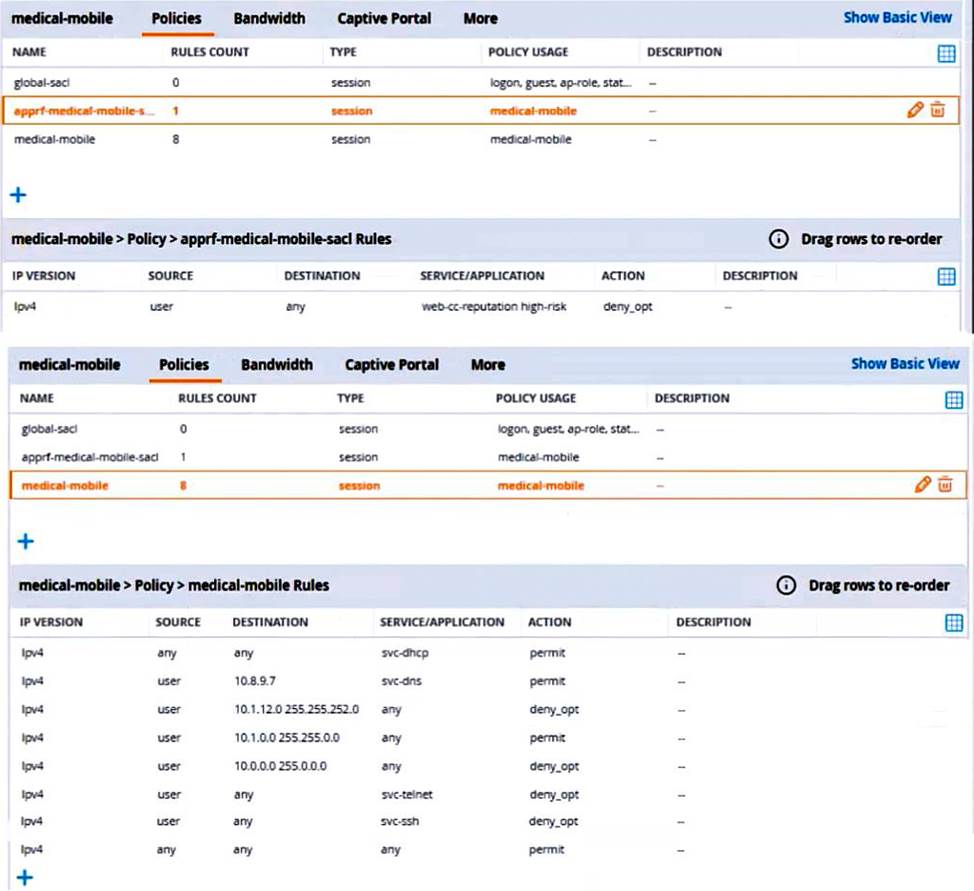Open column selector grid icon in apprf-medical-mobile-sacl Rules table
This screenshot has height=891, width=974.
(x=946, y=276)
